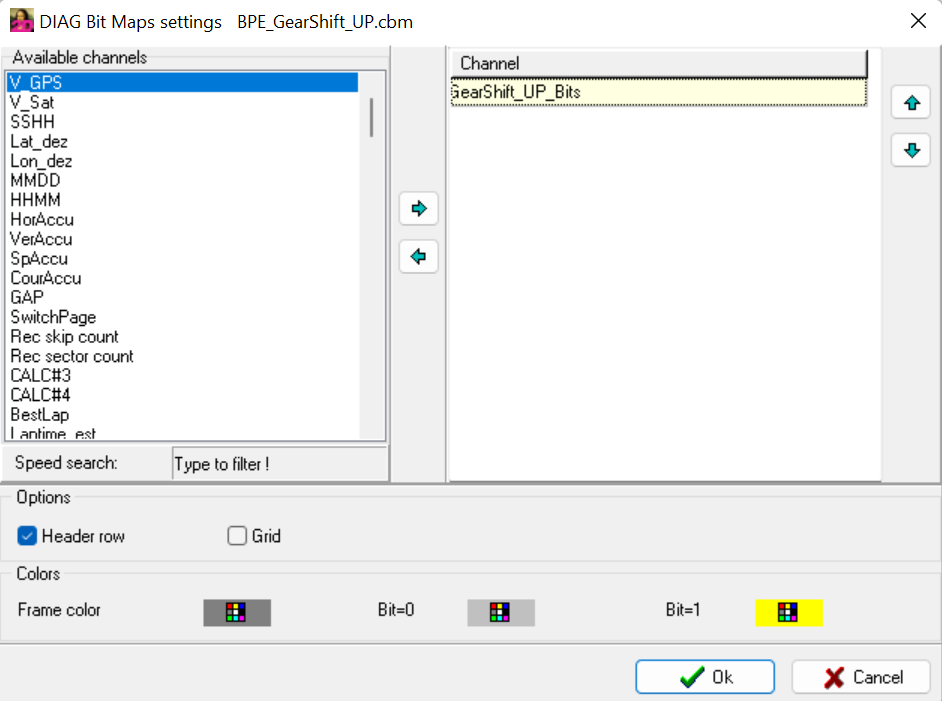
Task: Click the right arrow to add channel
Action: pos(418,209)
